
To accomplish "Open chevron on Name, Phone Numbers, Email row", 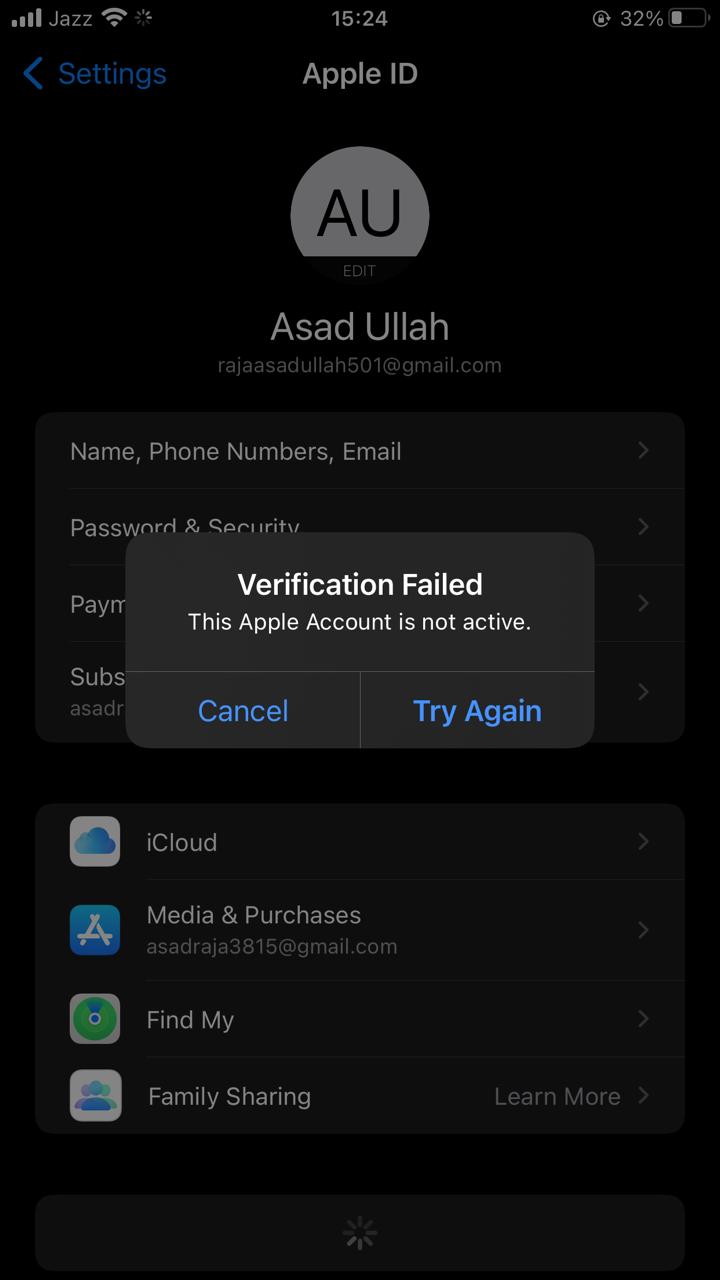I will (x=644, y=451).
